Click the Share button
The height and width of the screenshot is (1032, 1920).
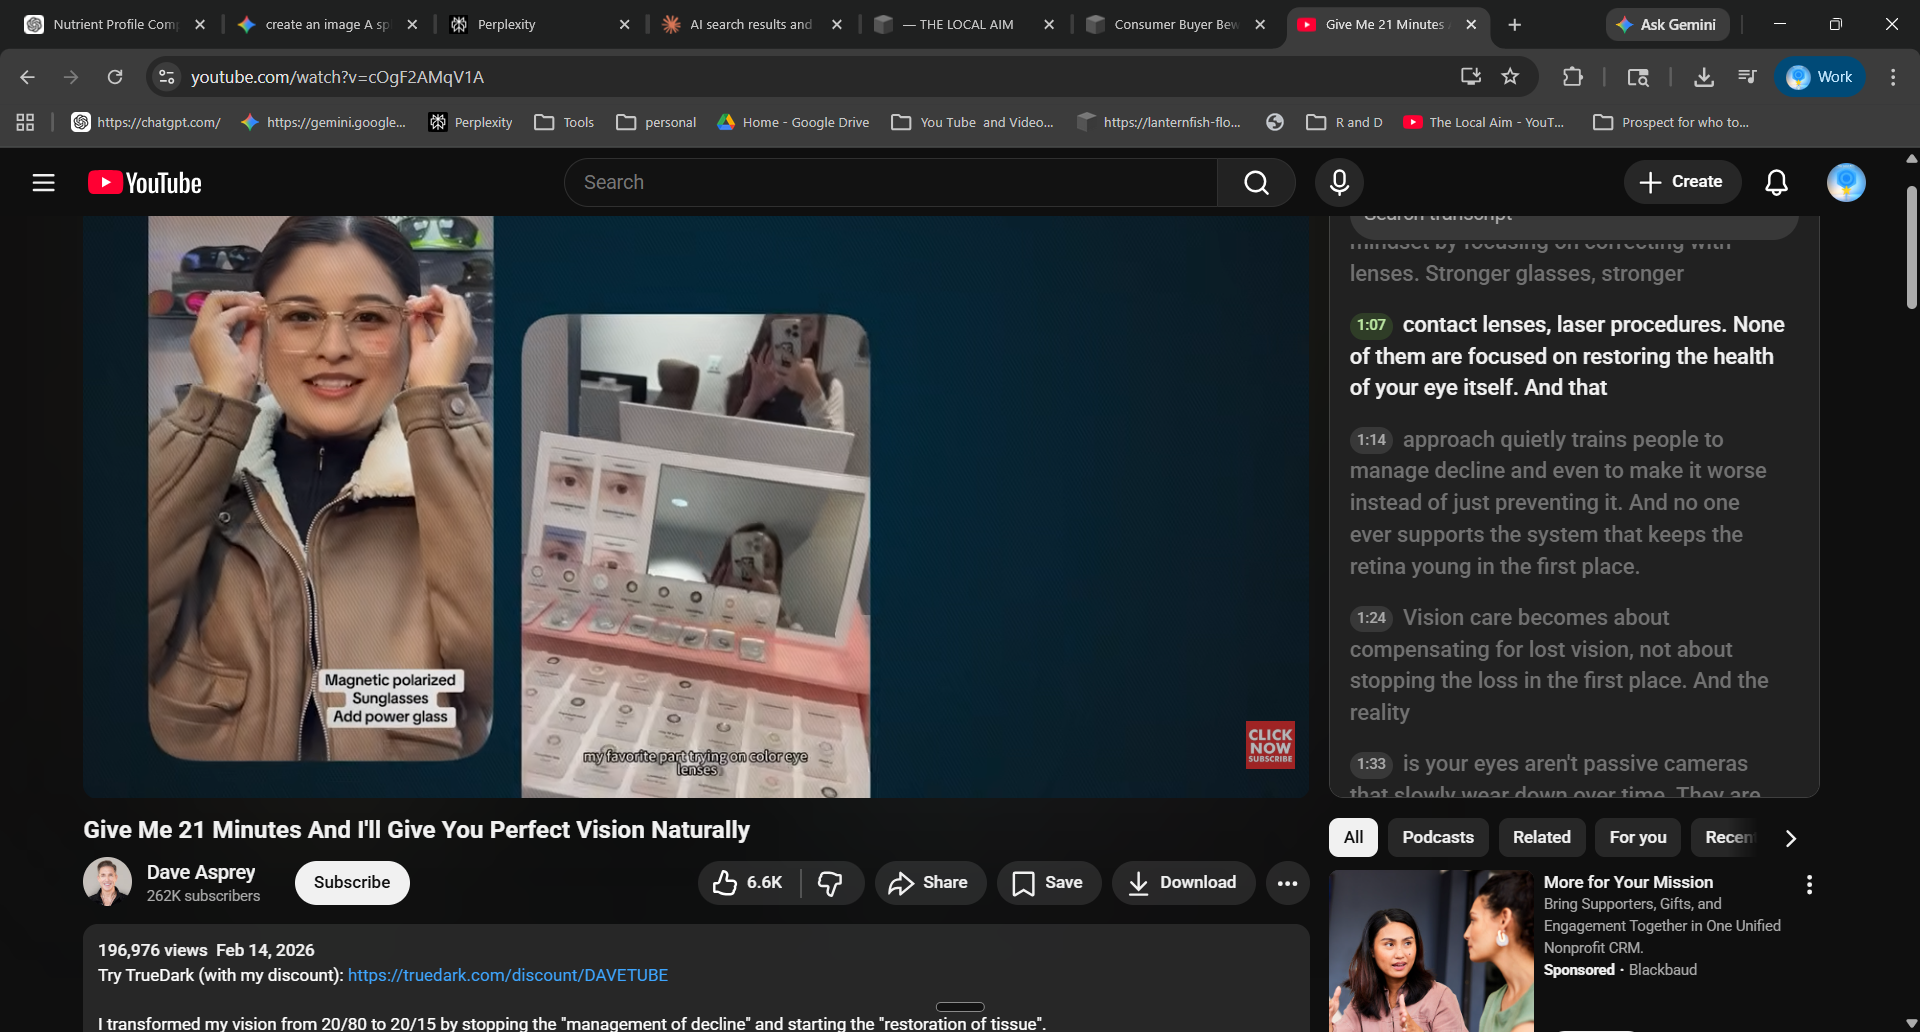(930, 883)
